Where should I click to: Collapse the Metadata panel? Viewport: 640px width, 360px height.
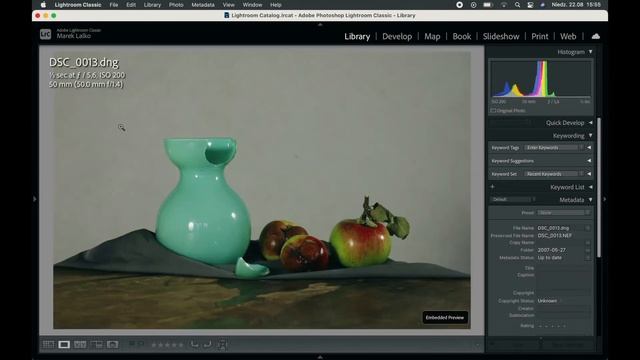coord(590,200)
